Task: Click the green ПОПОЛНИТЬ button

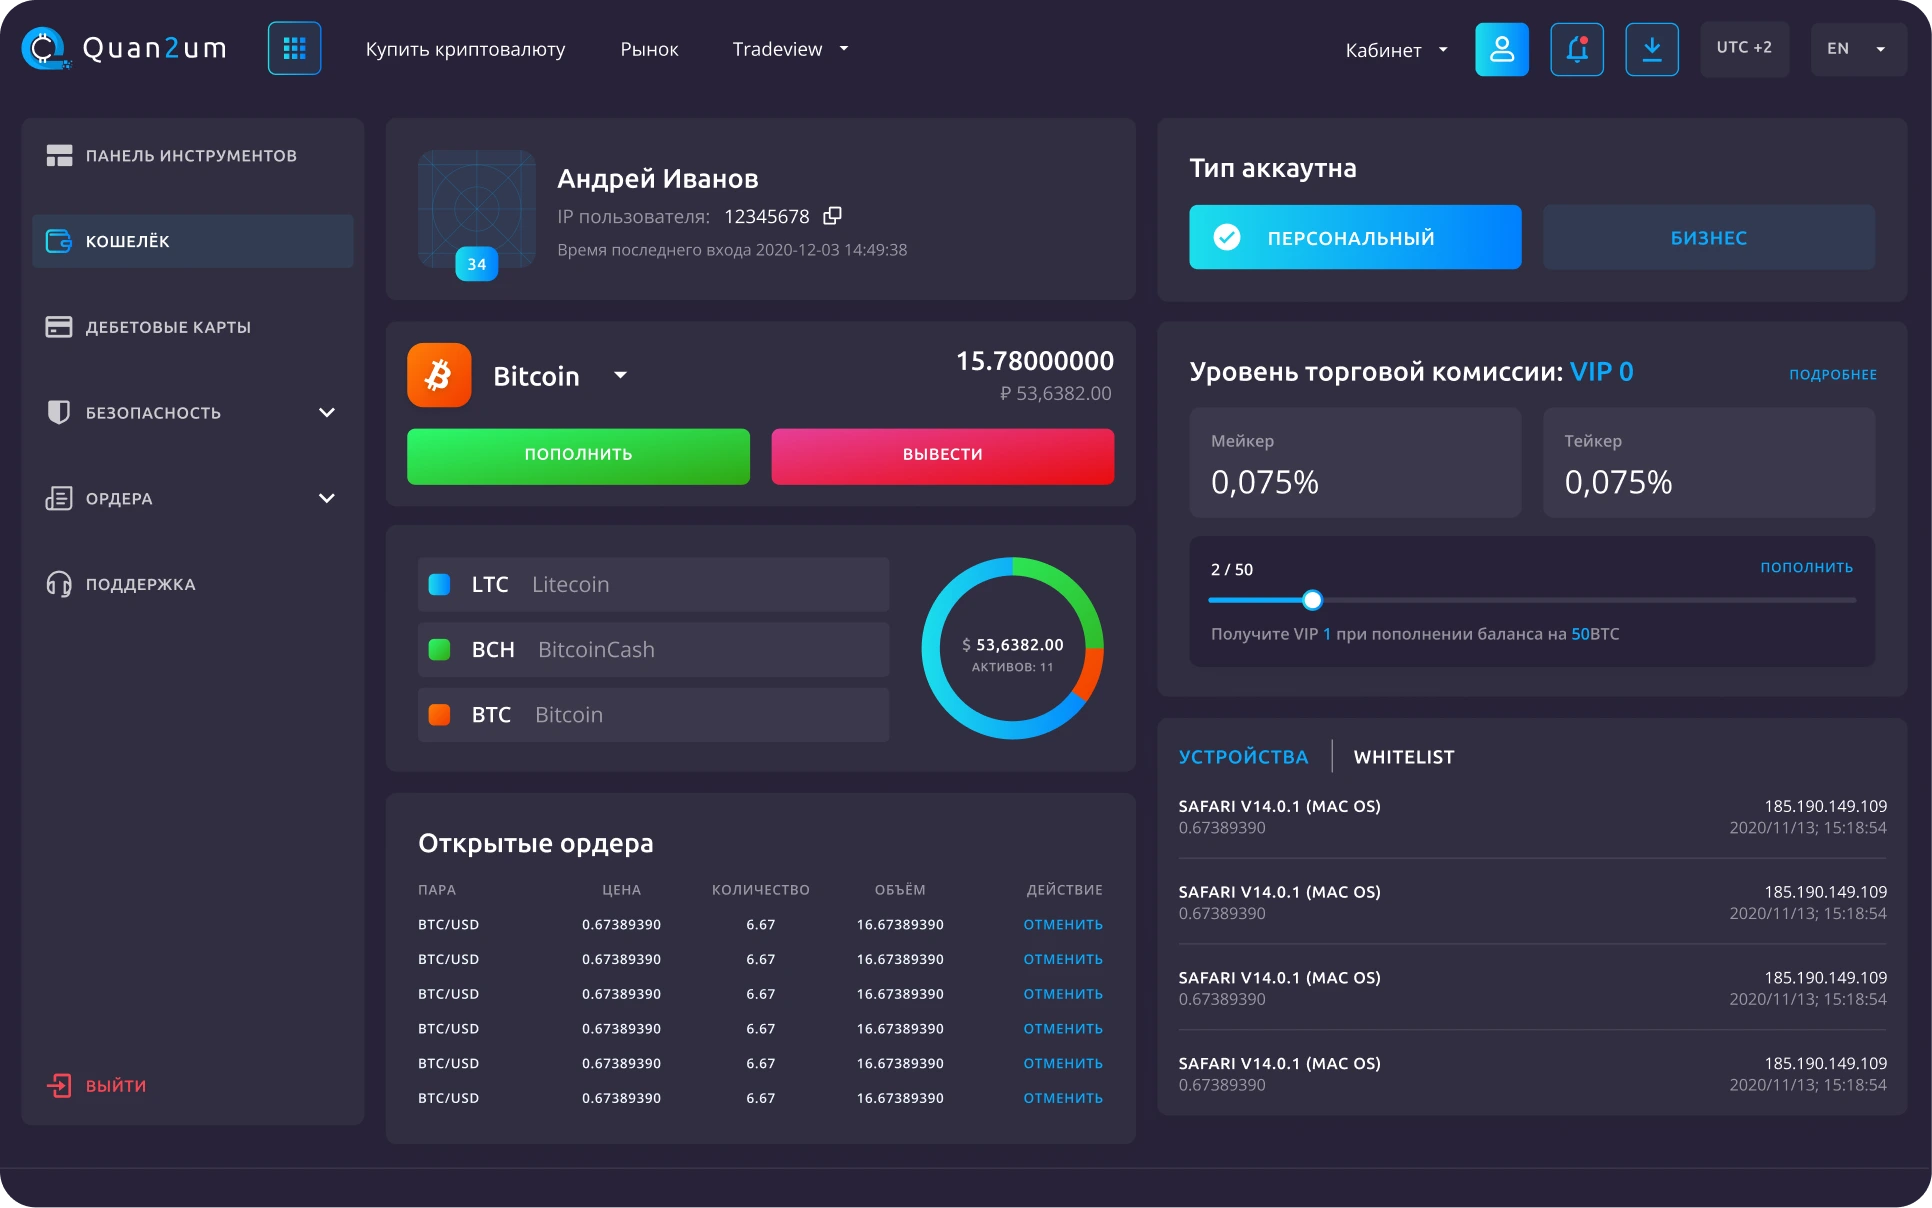Action: (578, 456)
